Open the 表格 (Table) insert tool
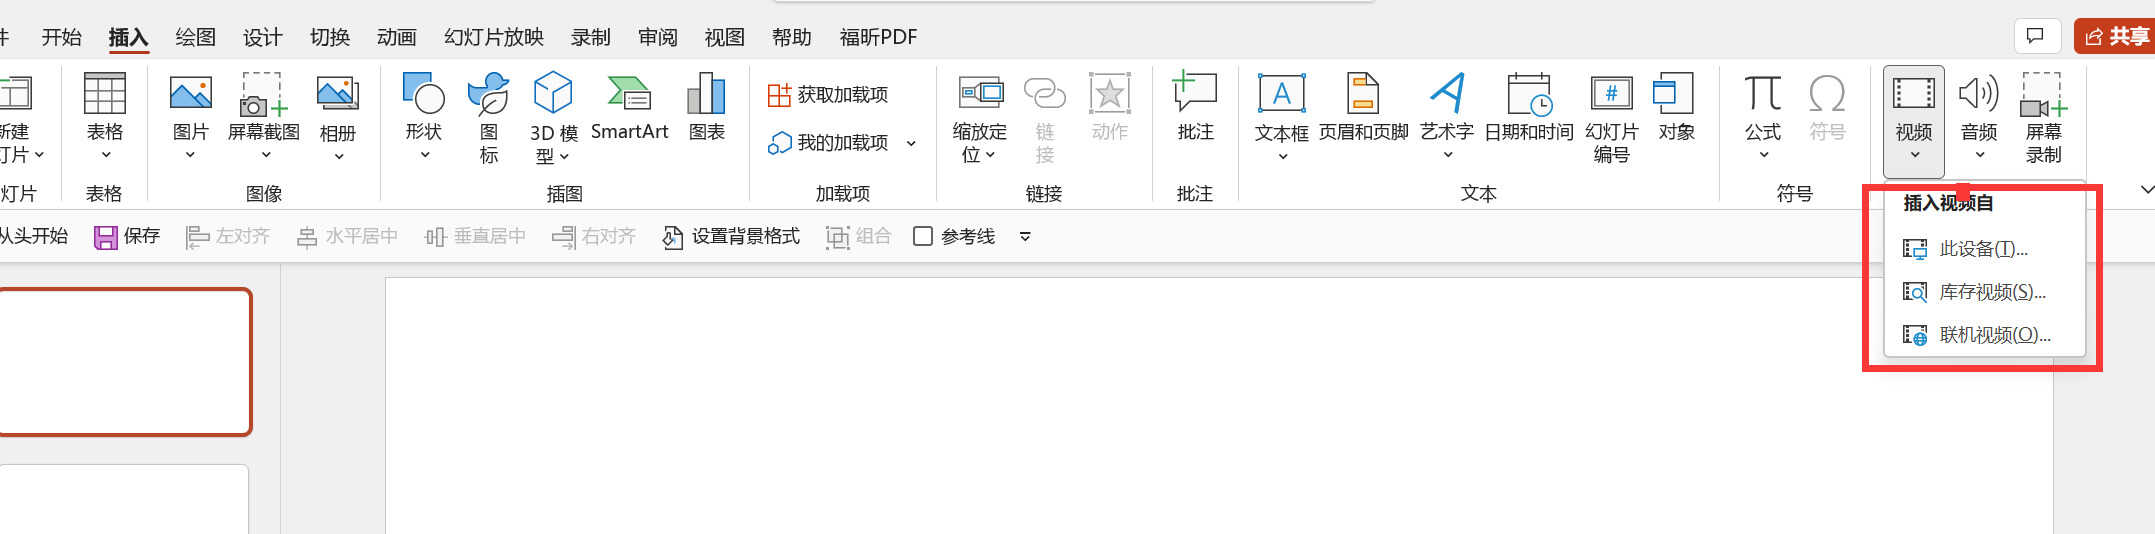2155x534 pixels. coord(104,117)
